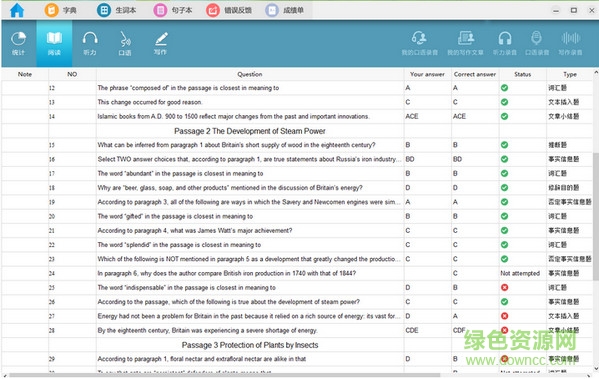Minimize the application window

pyautogui.click(x=556, y=11)
